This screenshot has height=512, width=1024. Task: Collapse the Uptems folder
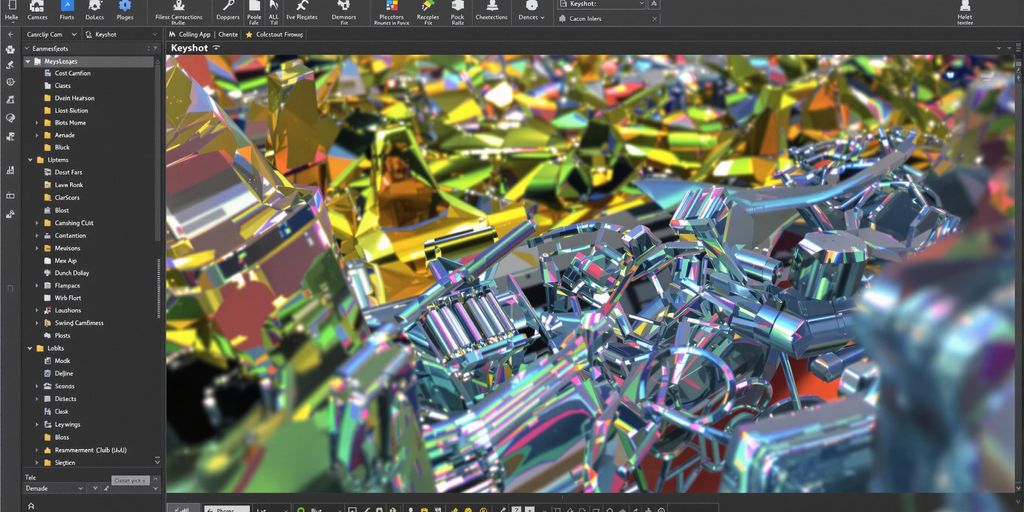[30, 160]
